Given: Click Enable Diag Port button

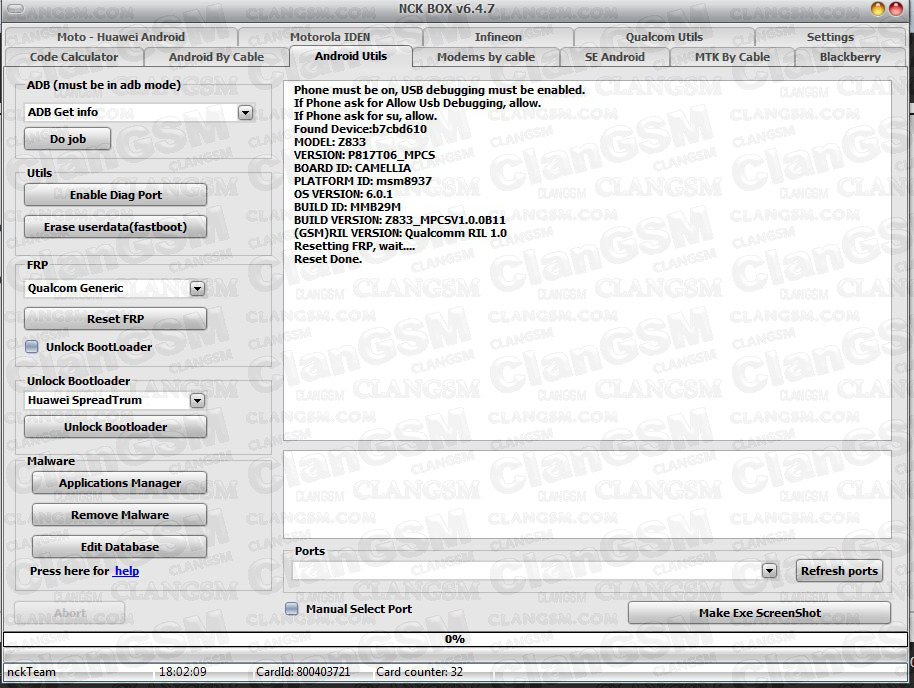Looking at the screenshot, I should click(x=115, y=195).
